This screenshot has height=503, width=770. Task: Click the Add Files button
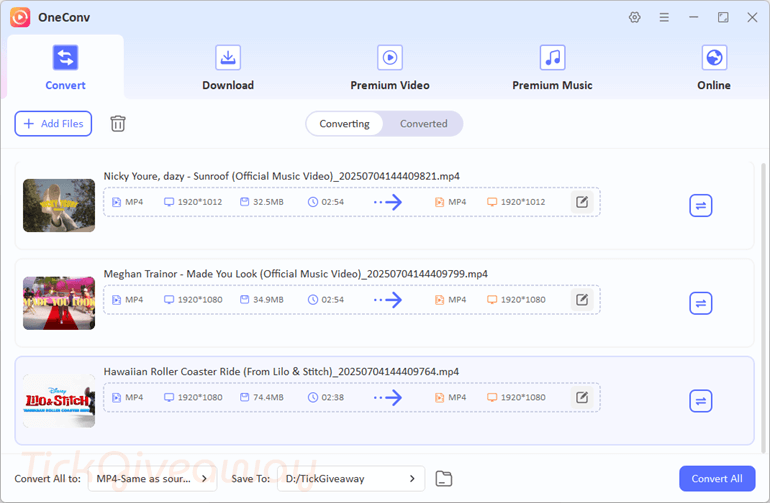click(53, 124)
